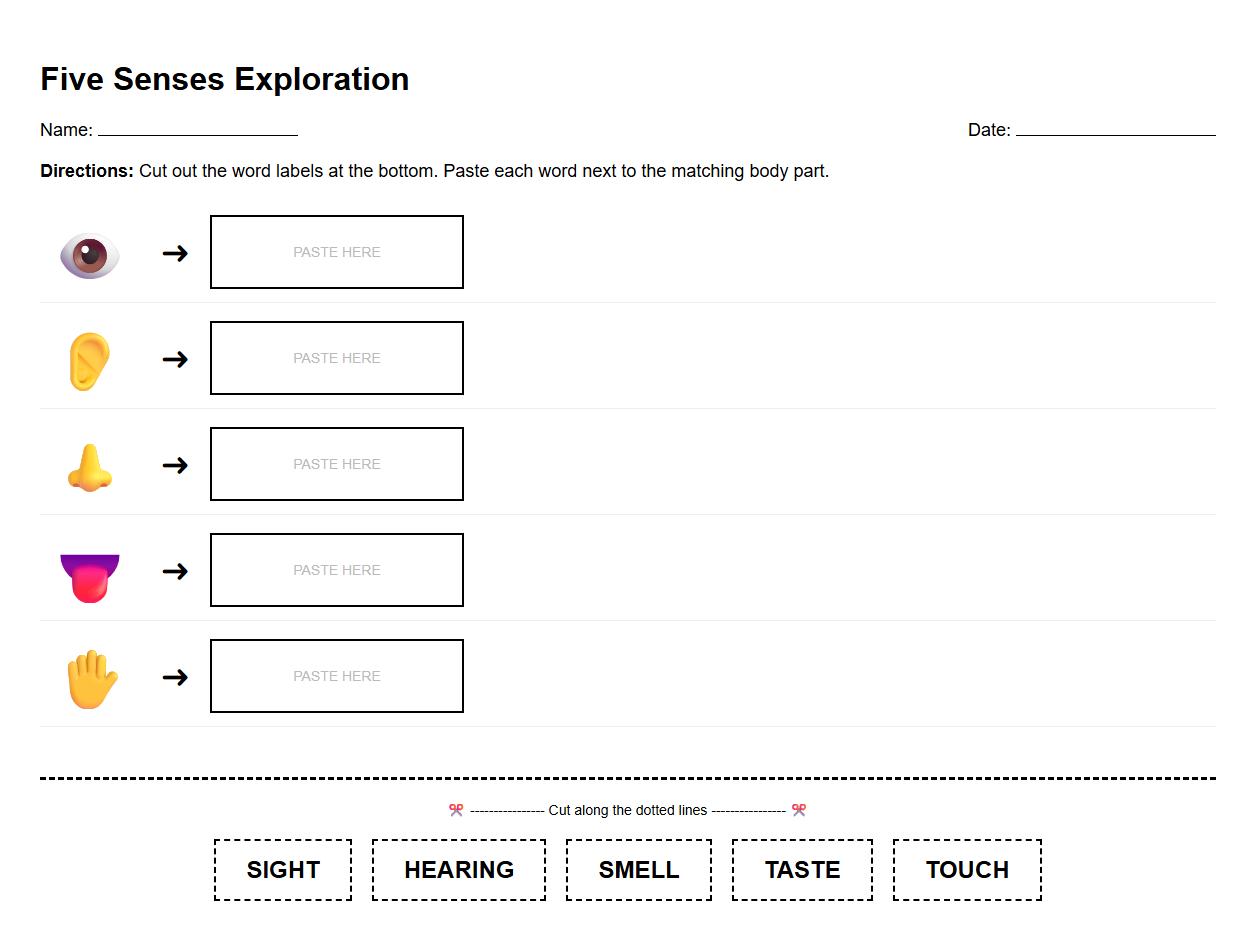
Task: Click the arrow next to the nose emoji
Action: pos(175,464)
